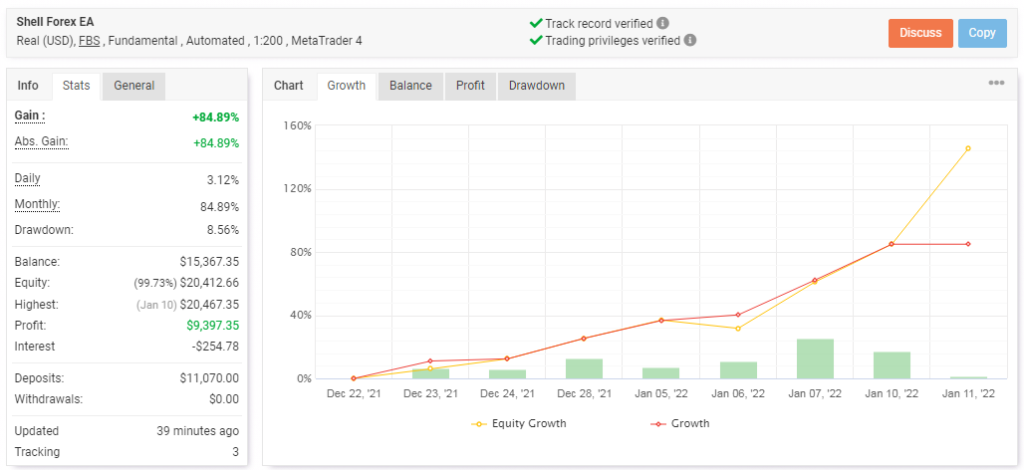Click the Track record verified checkmark
This screenshot has height=470, width=1024.
536,24
